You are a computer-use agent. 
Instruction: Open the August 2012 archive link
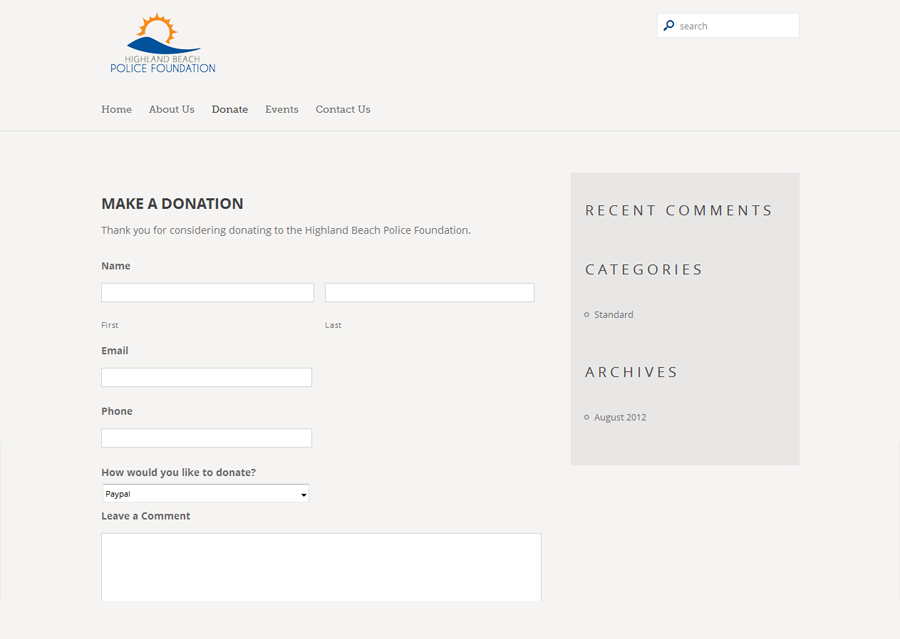620,418
